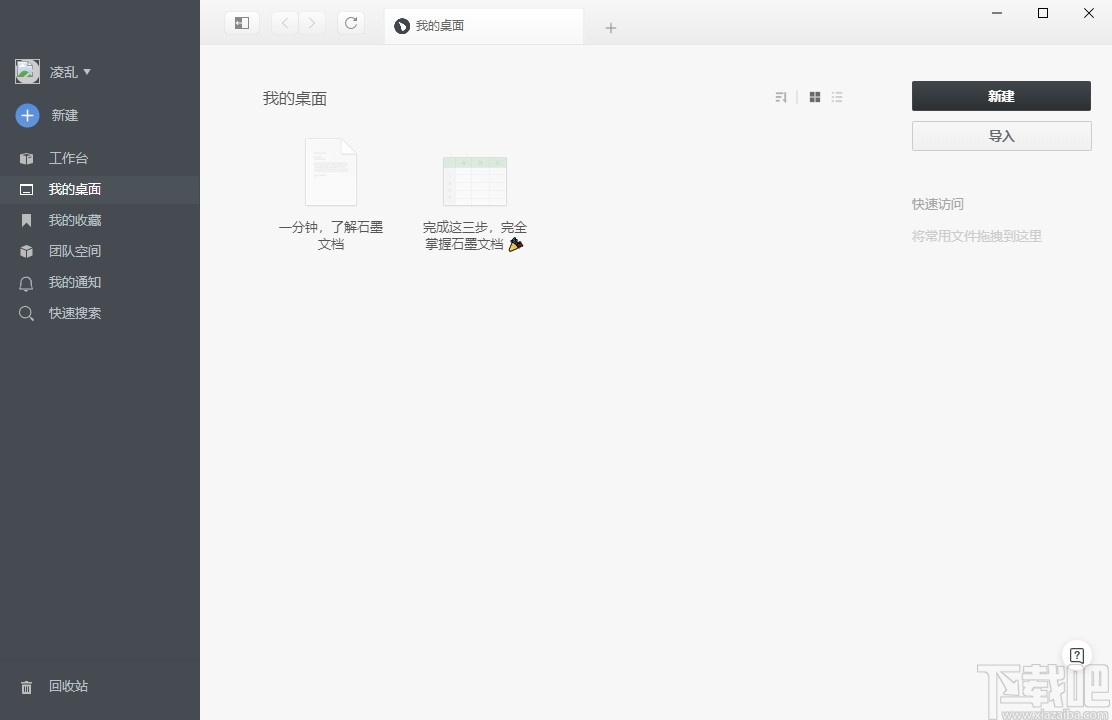This screenshot has width=1112, height=720.
Task: Click the 新建 create button
Action: pos(1000,96)
